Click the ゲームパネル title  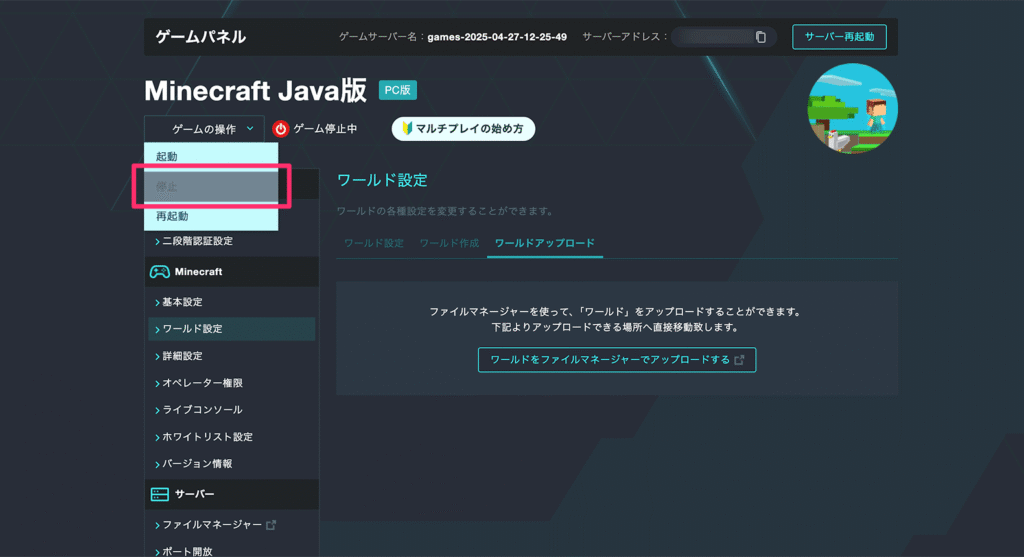(200, 37)
